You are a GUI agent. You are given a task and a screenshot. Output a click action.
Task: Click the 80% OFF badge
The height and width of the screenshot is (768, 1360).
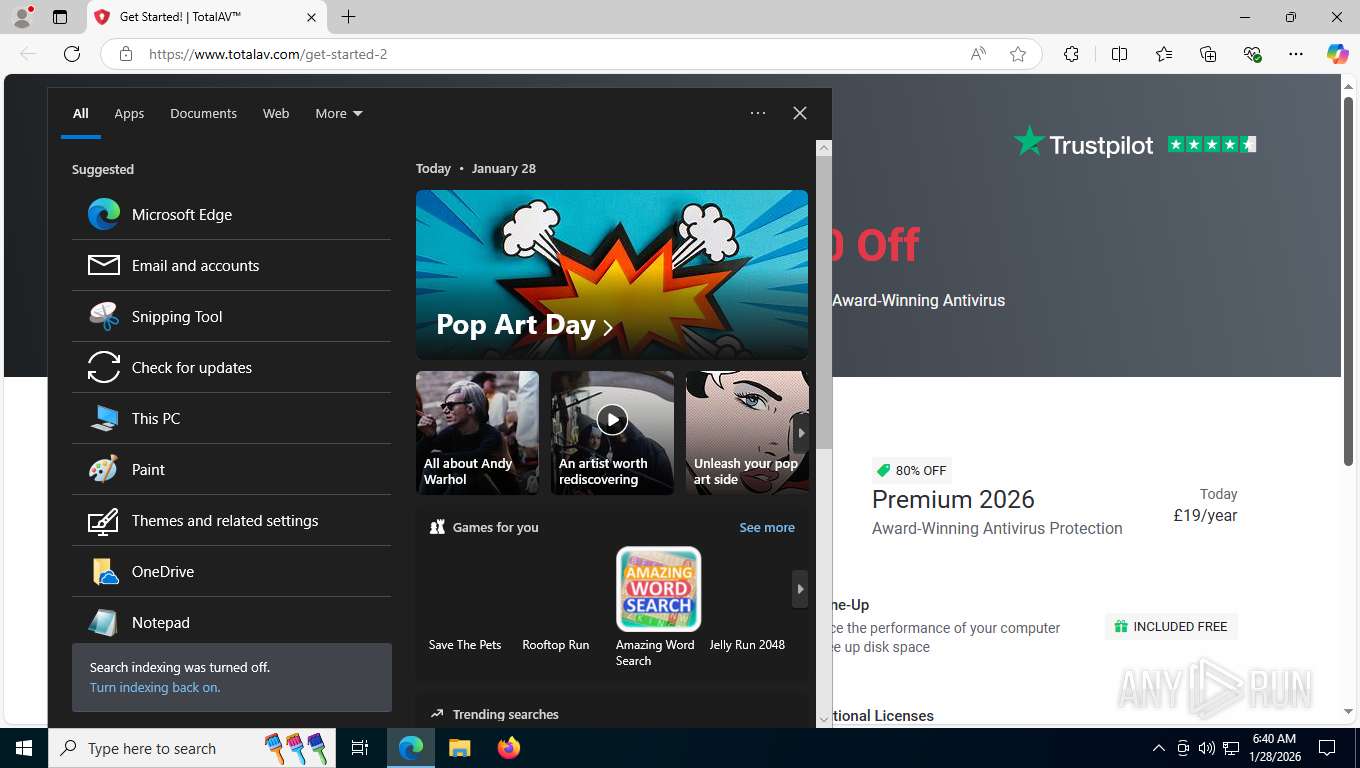coord(911,470)
